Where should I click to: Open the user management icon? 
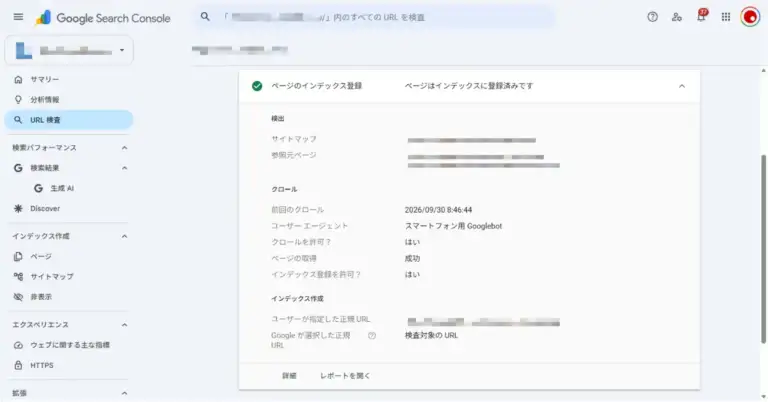pyautogui.click(x=677, y=17)
